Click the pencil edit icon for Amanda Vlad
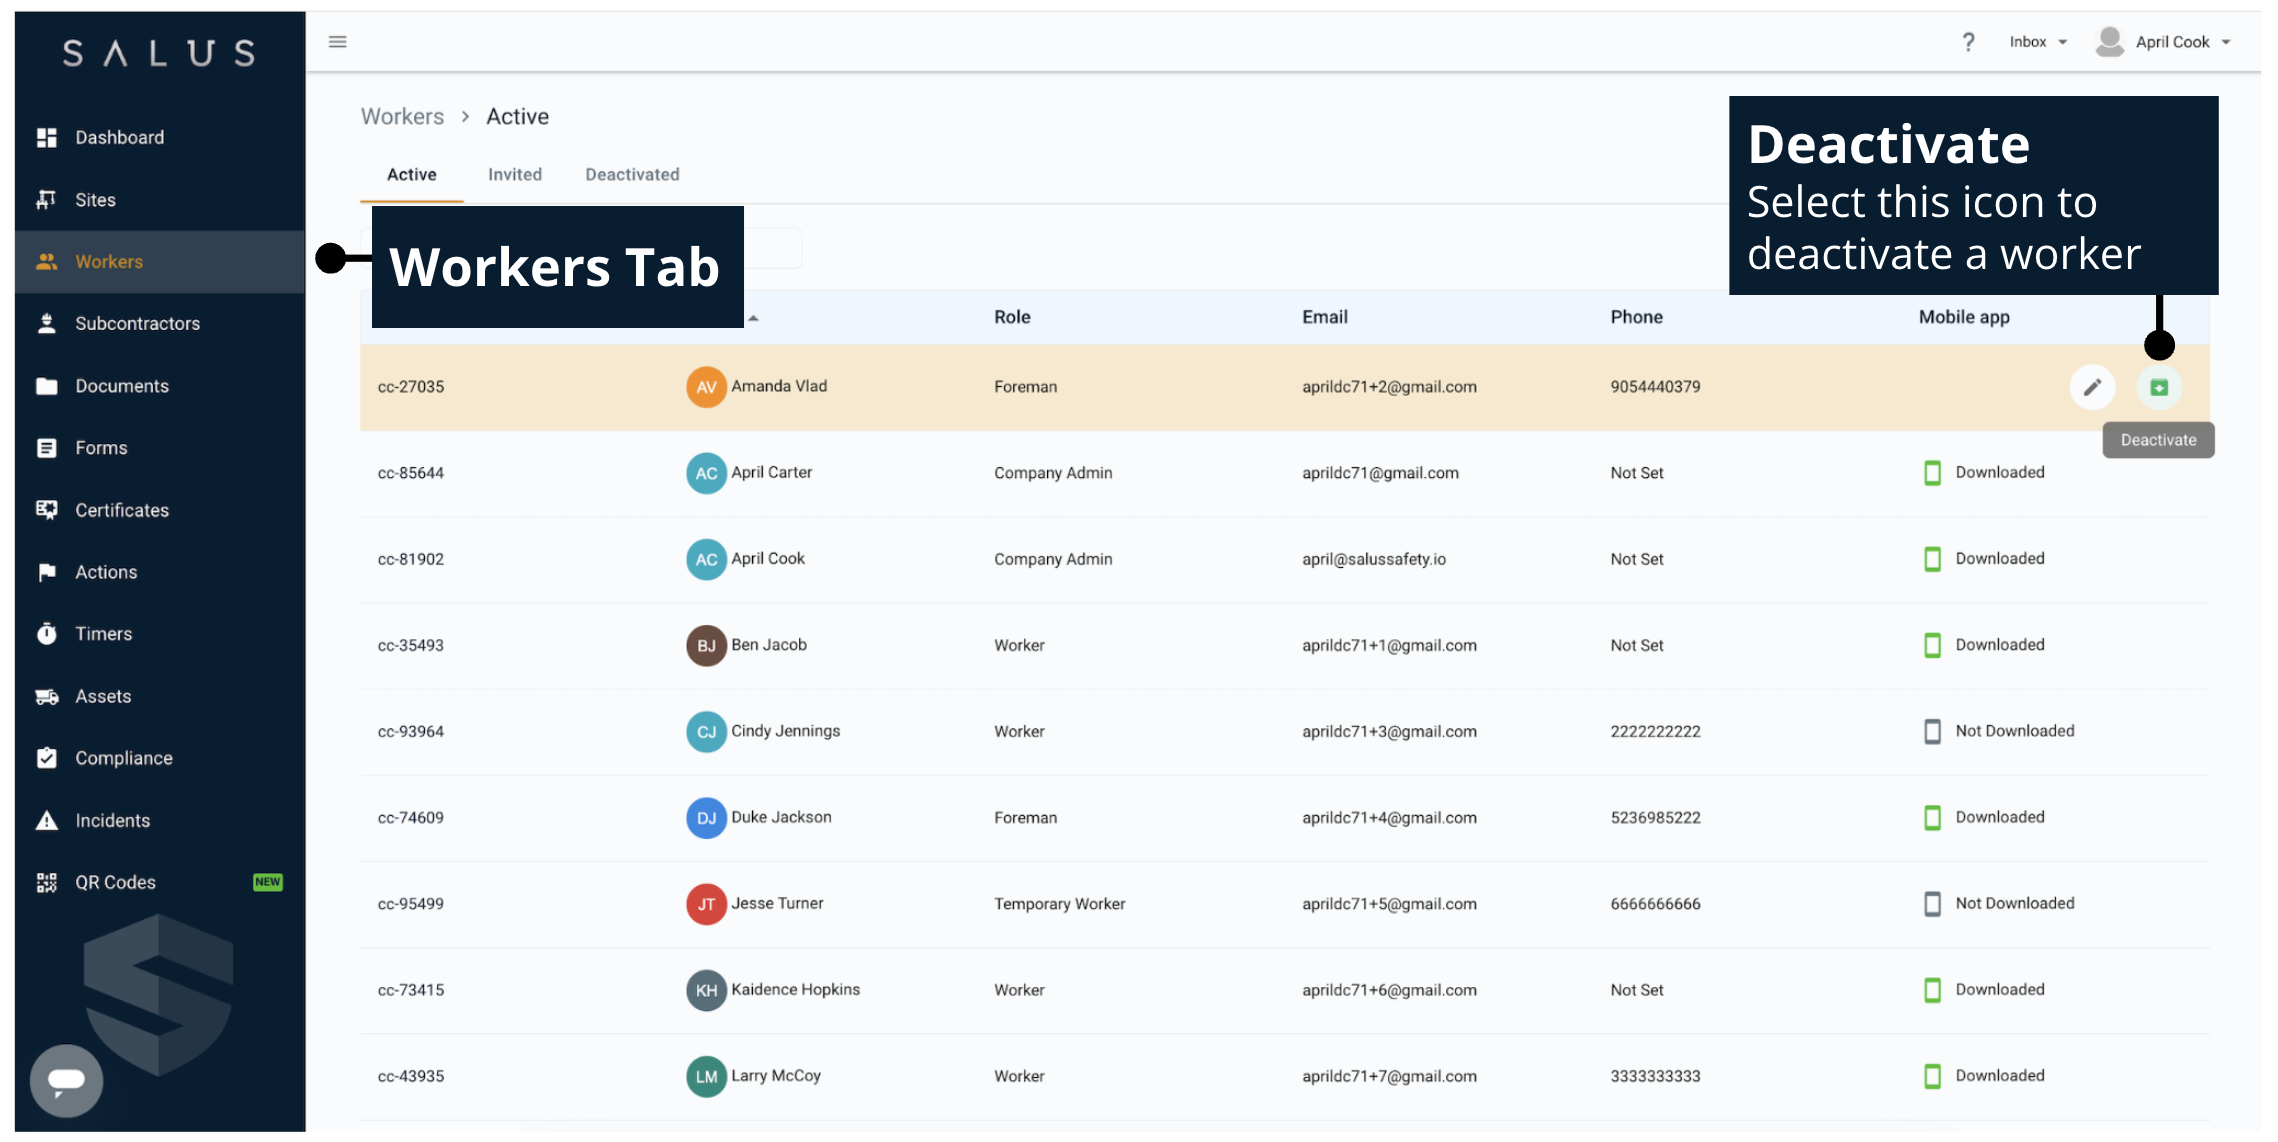Image resolution: width=2278 pixels, height=1142 pixels. coord(2092,388)
